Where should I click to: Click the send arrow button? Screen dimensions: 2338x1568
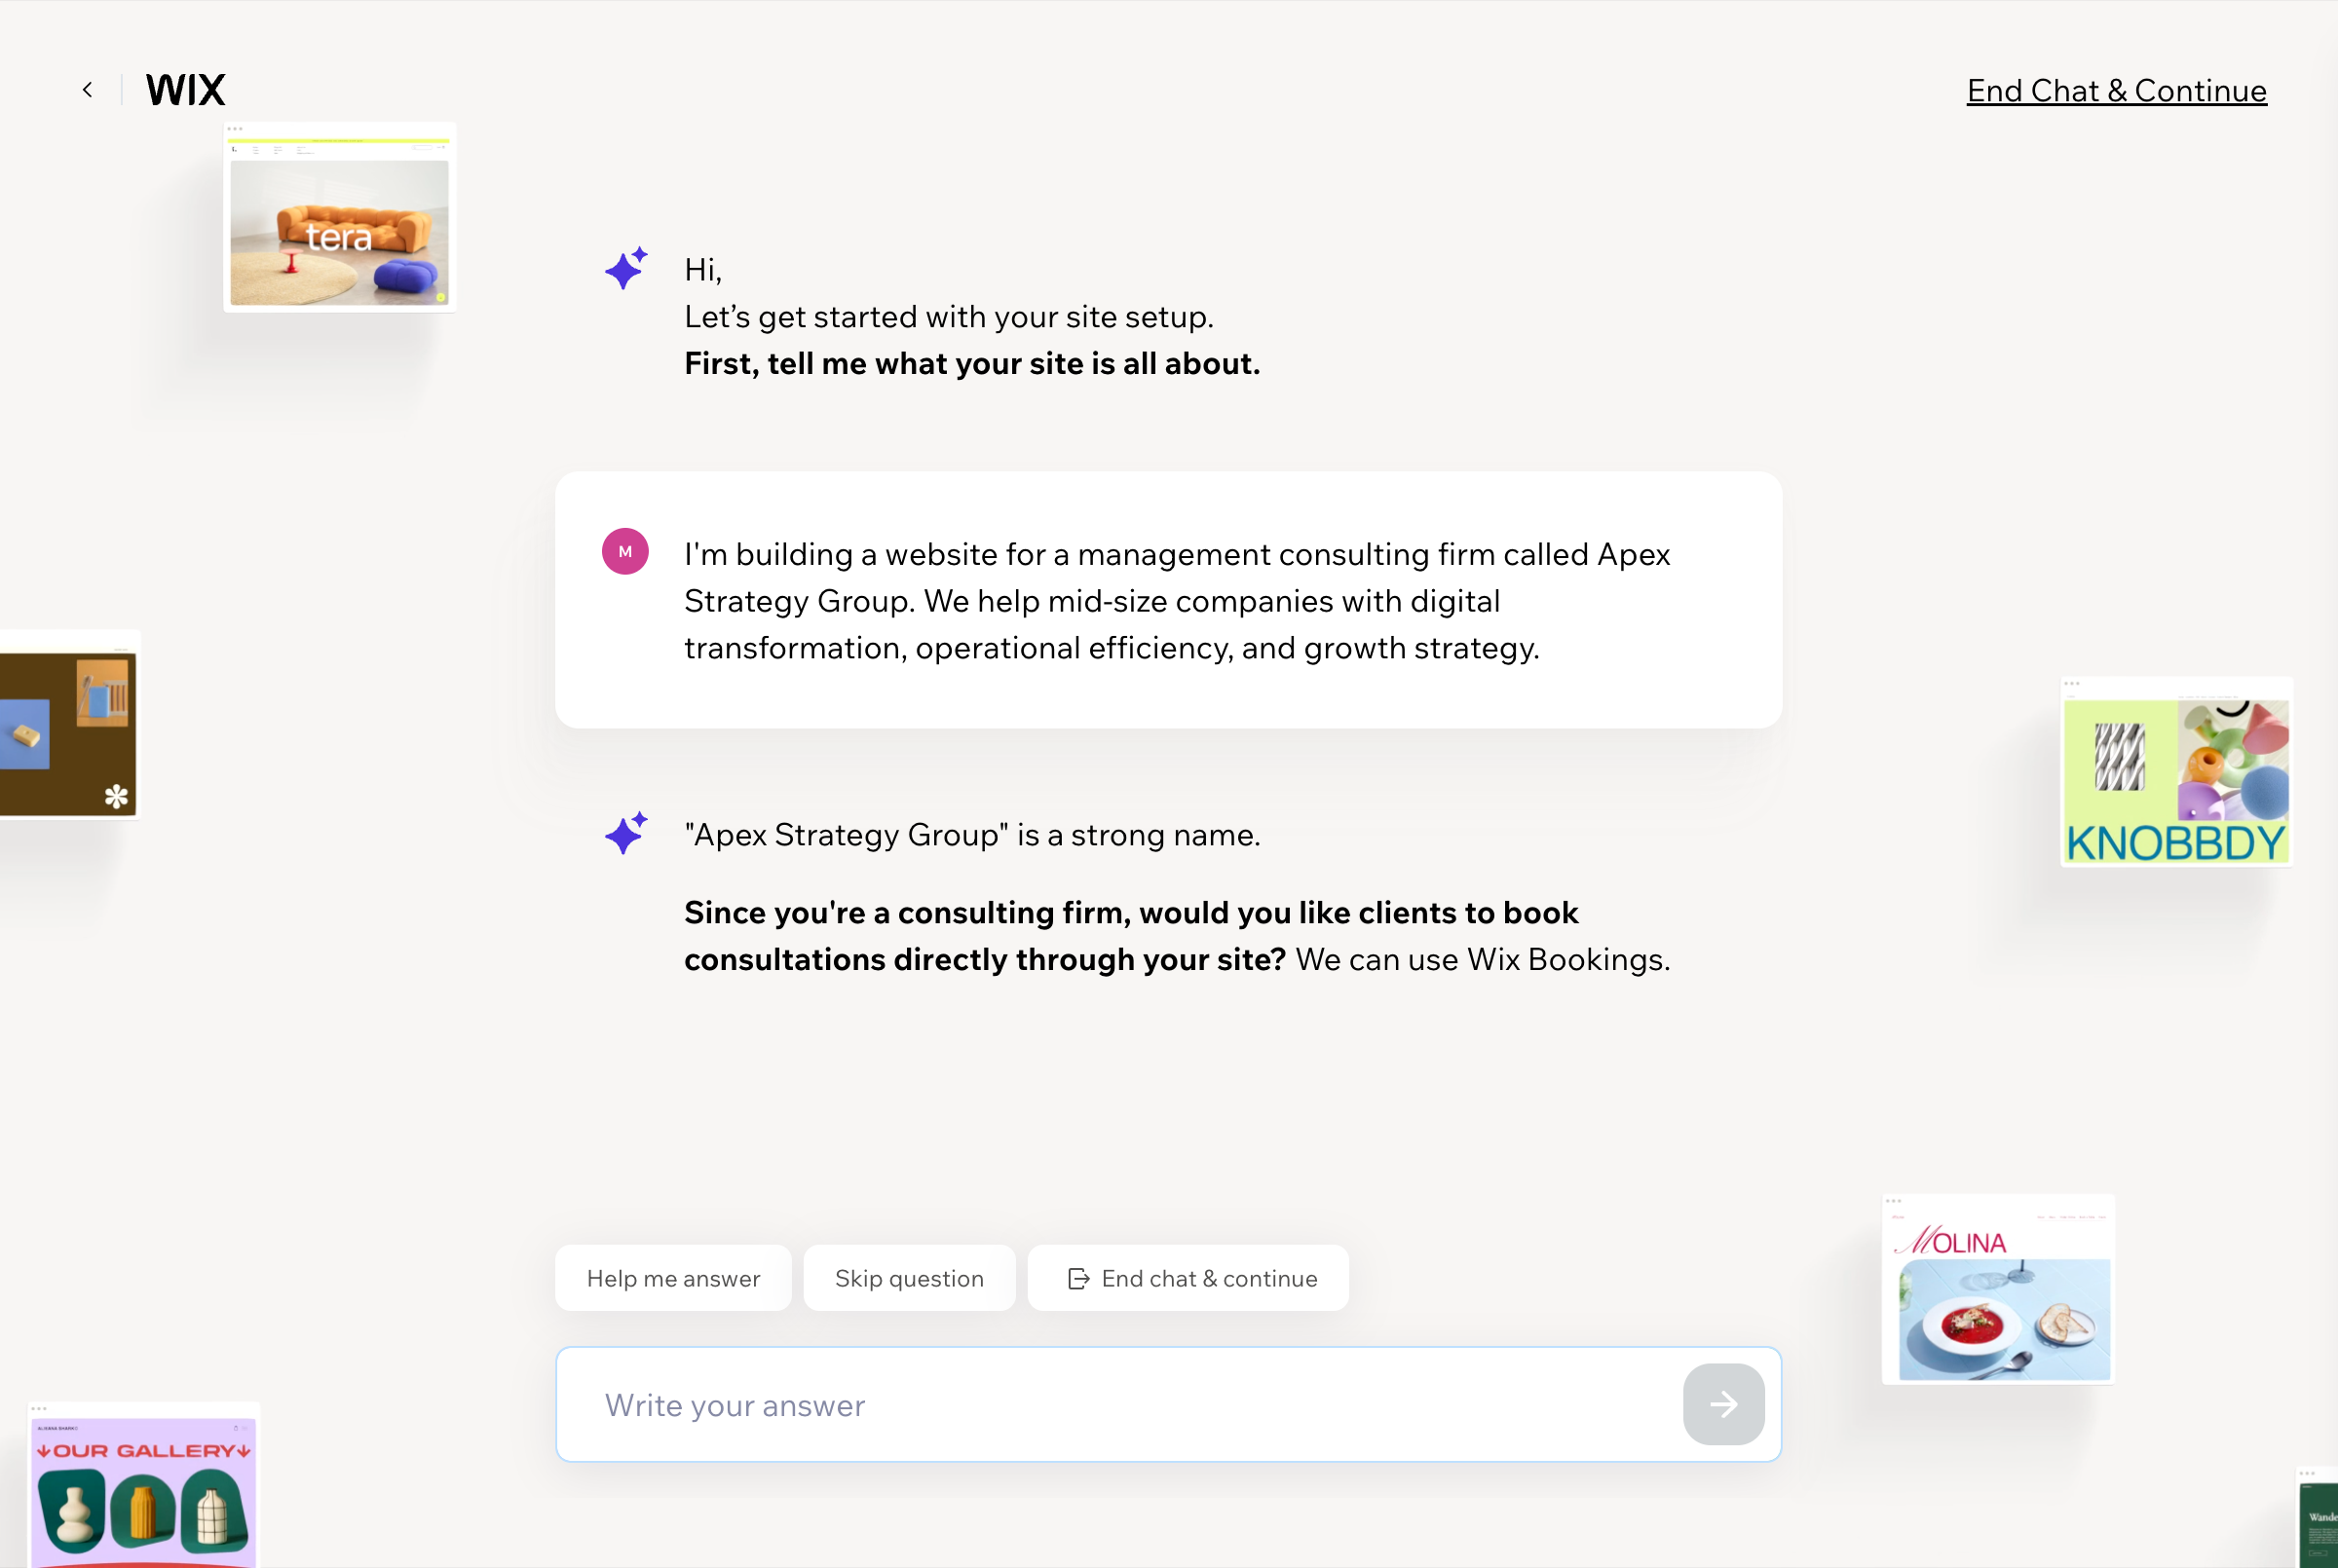1722,1404
